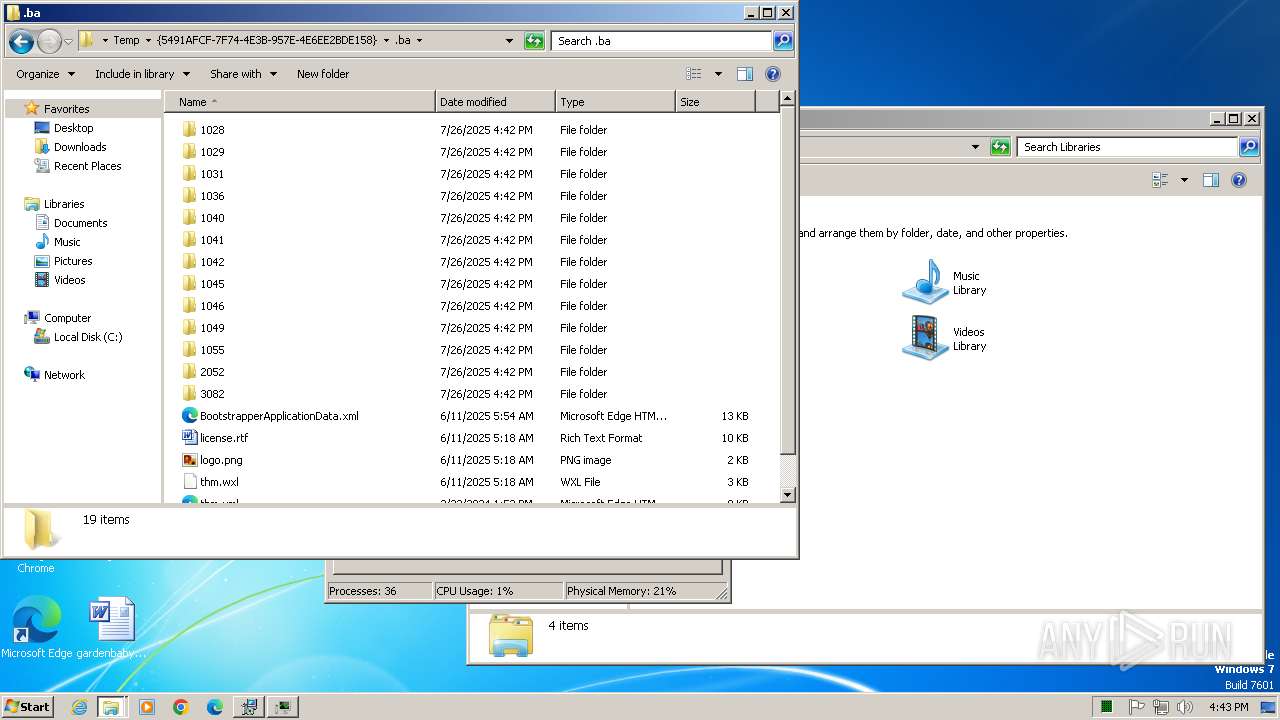Sort by the Type column header

615,102
